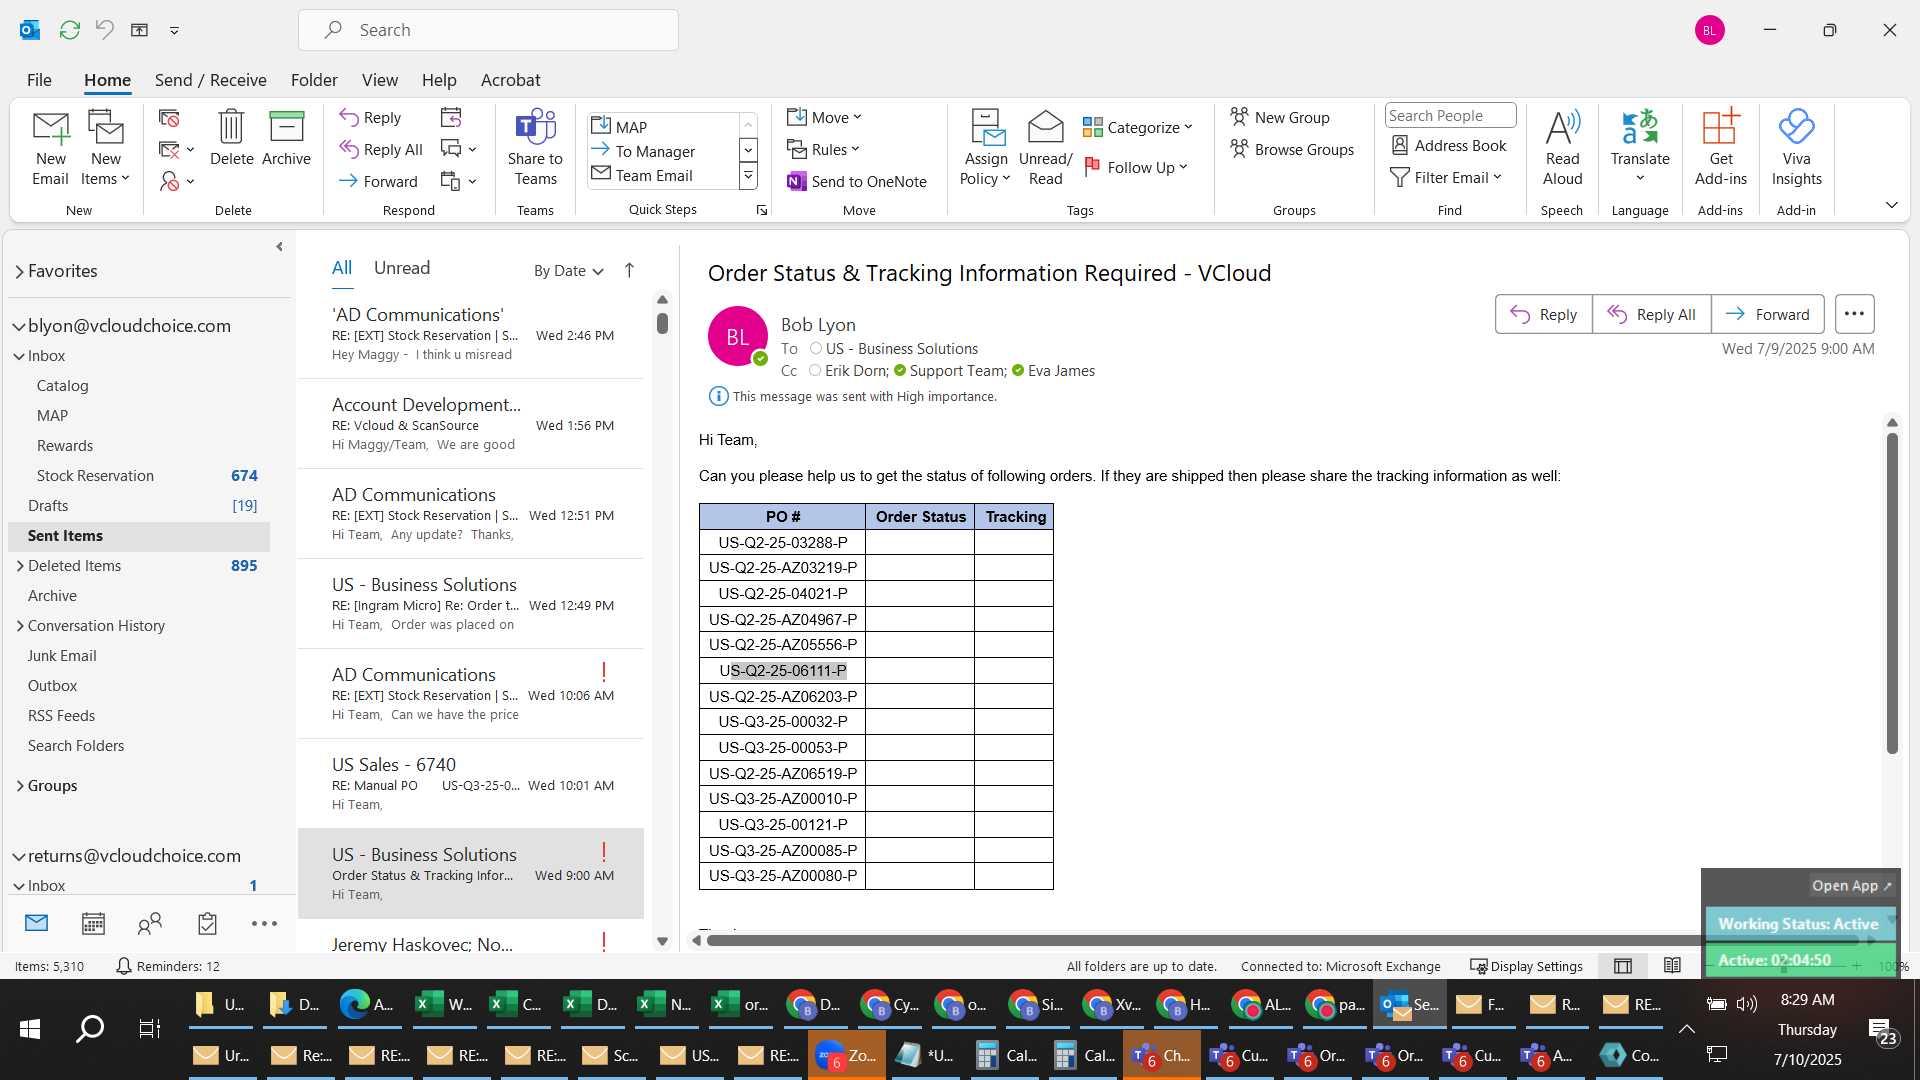1920x1080 pixels.
Task: Click the Ignore conversation icon
Action: [169, 118]
